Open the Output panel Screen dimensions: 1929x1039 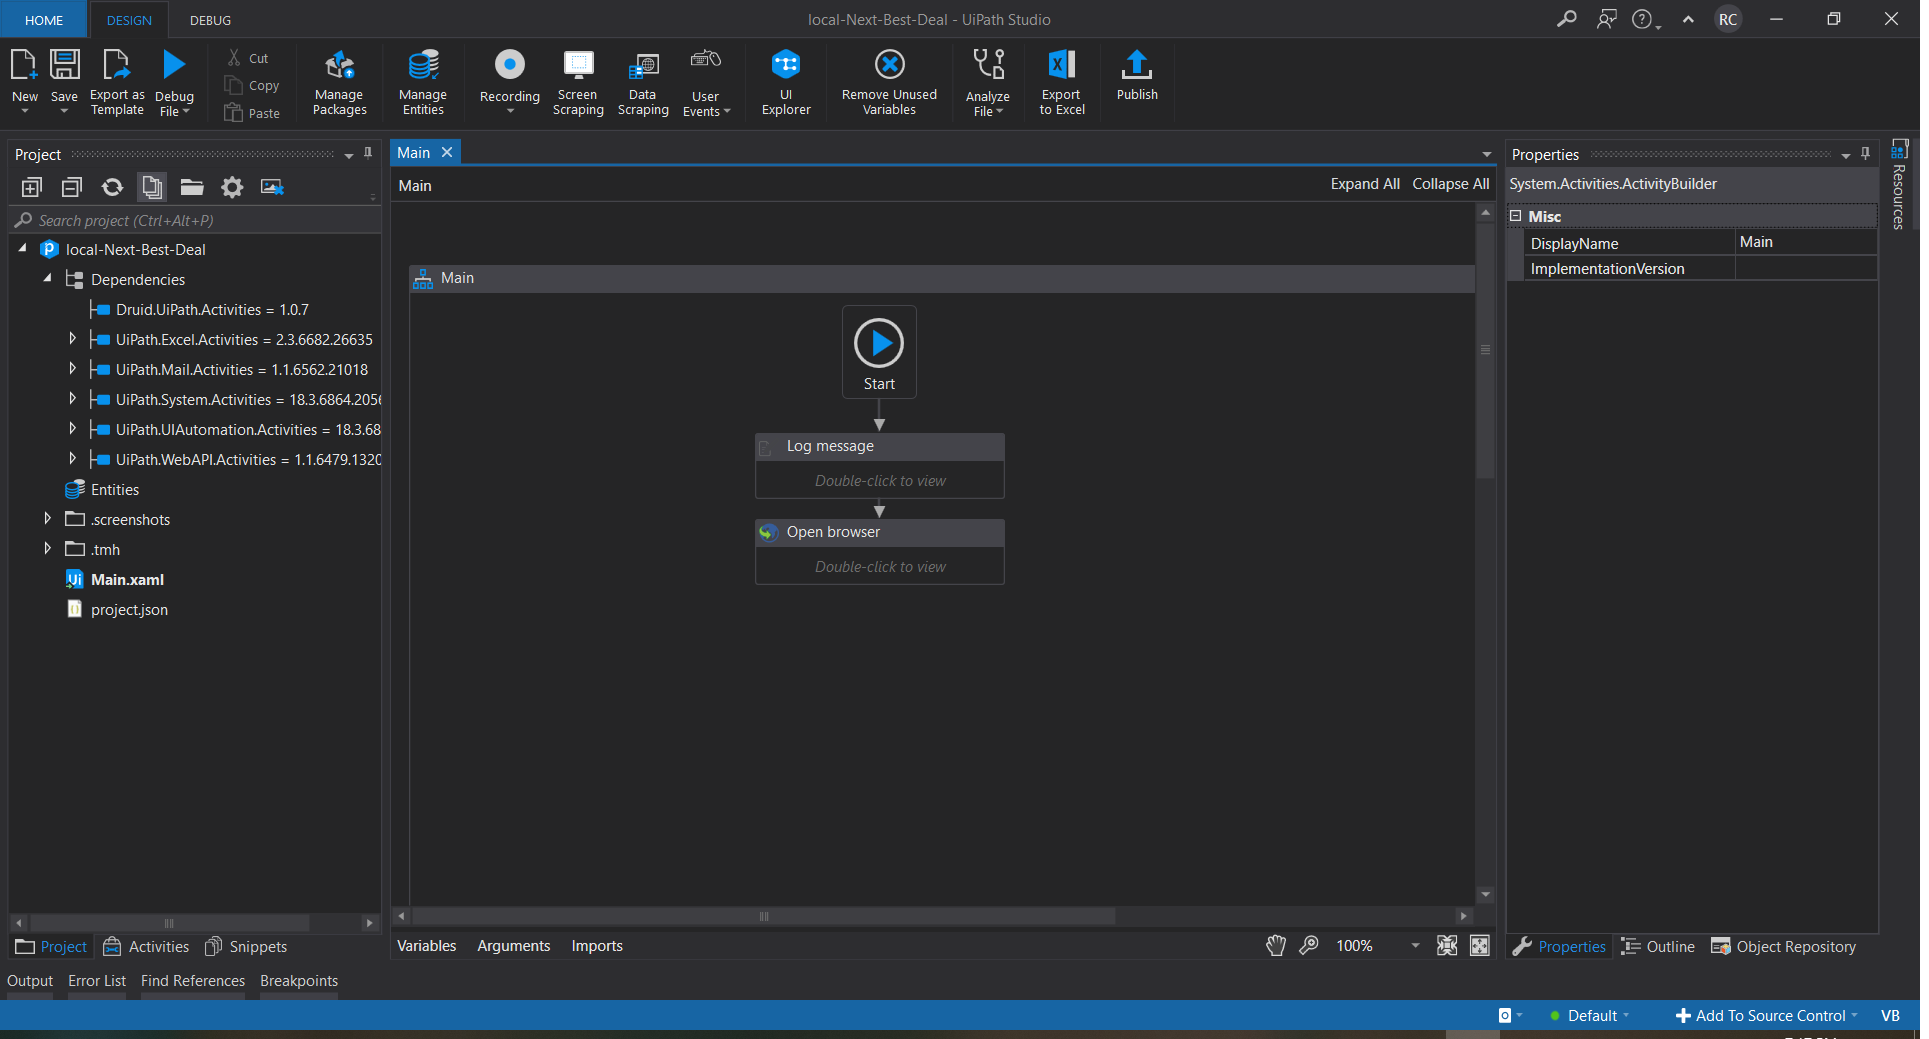point(30,981)
